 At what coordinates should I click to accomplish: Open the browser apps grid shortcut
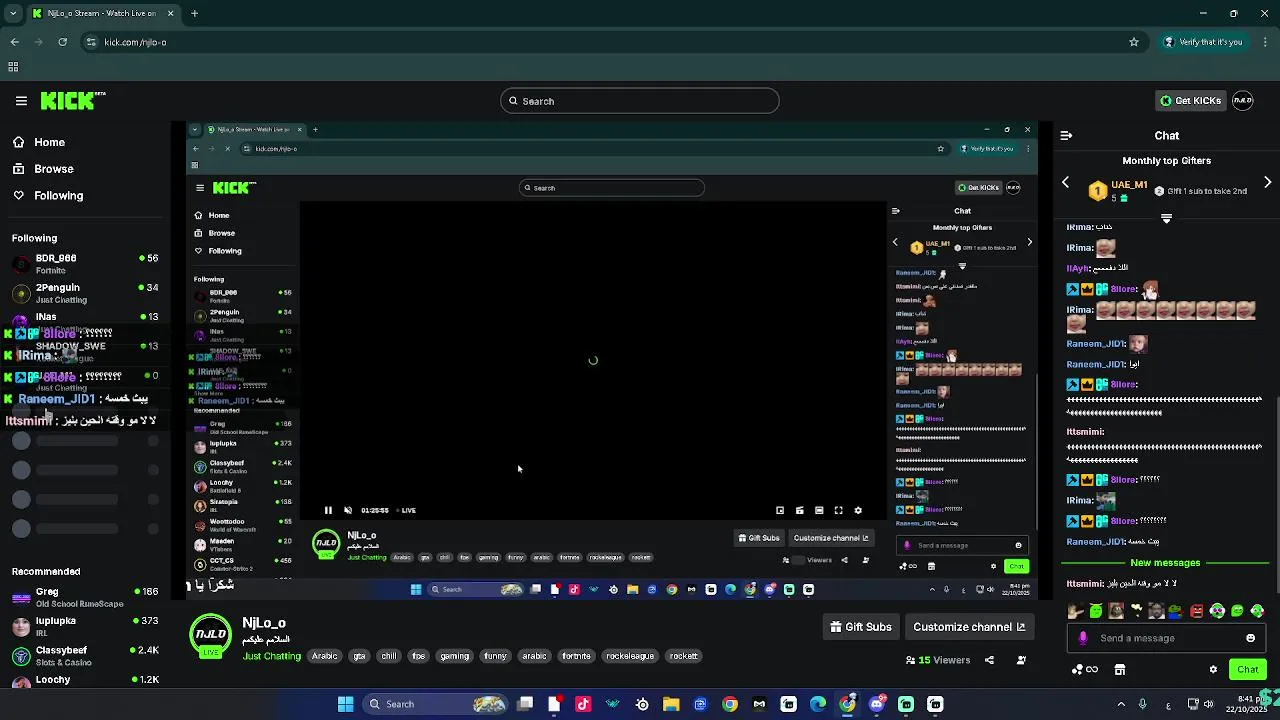pos(13,67)
